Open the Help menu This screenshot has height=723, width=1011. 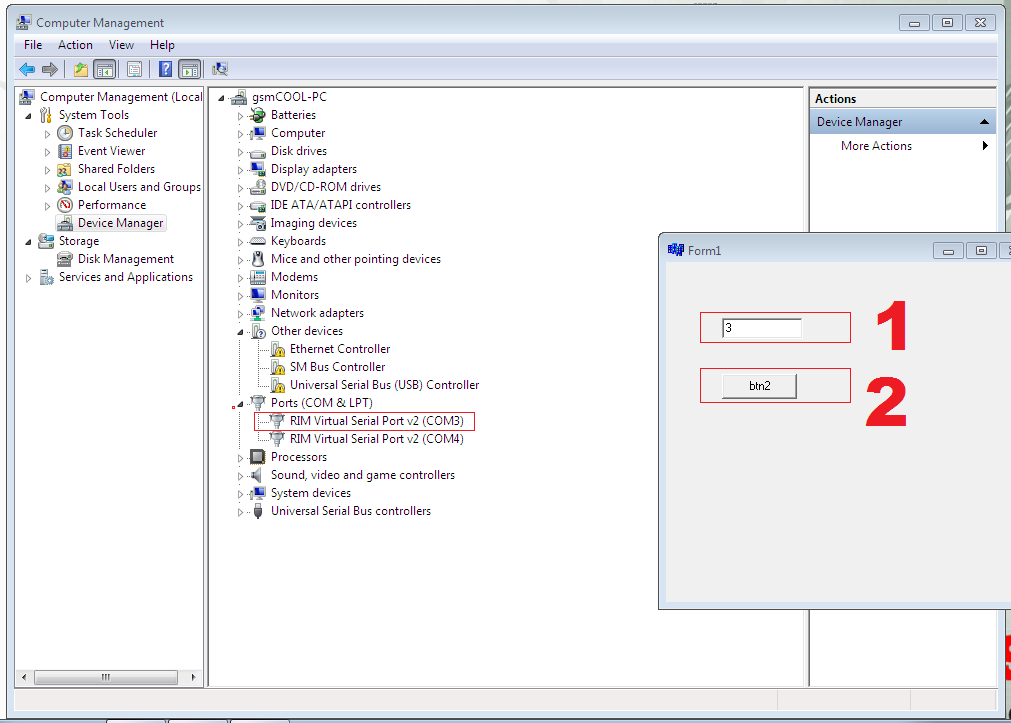[x=162, y=45]
